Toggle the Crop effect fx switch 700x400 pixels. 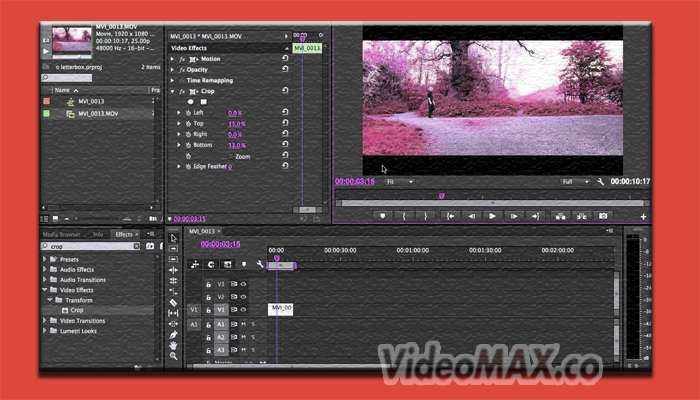pyautogui.click(x=182, y=92)
